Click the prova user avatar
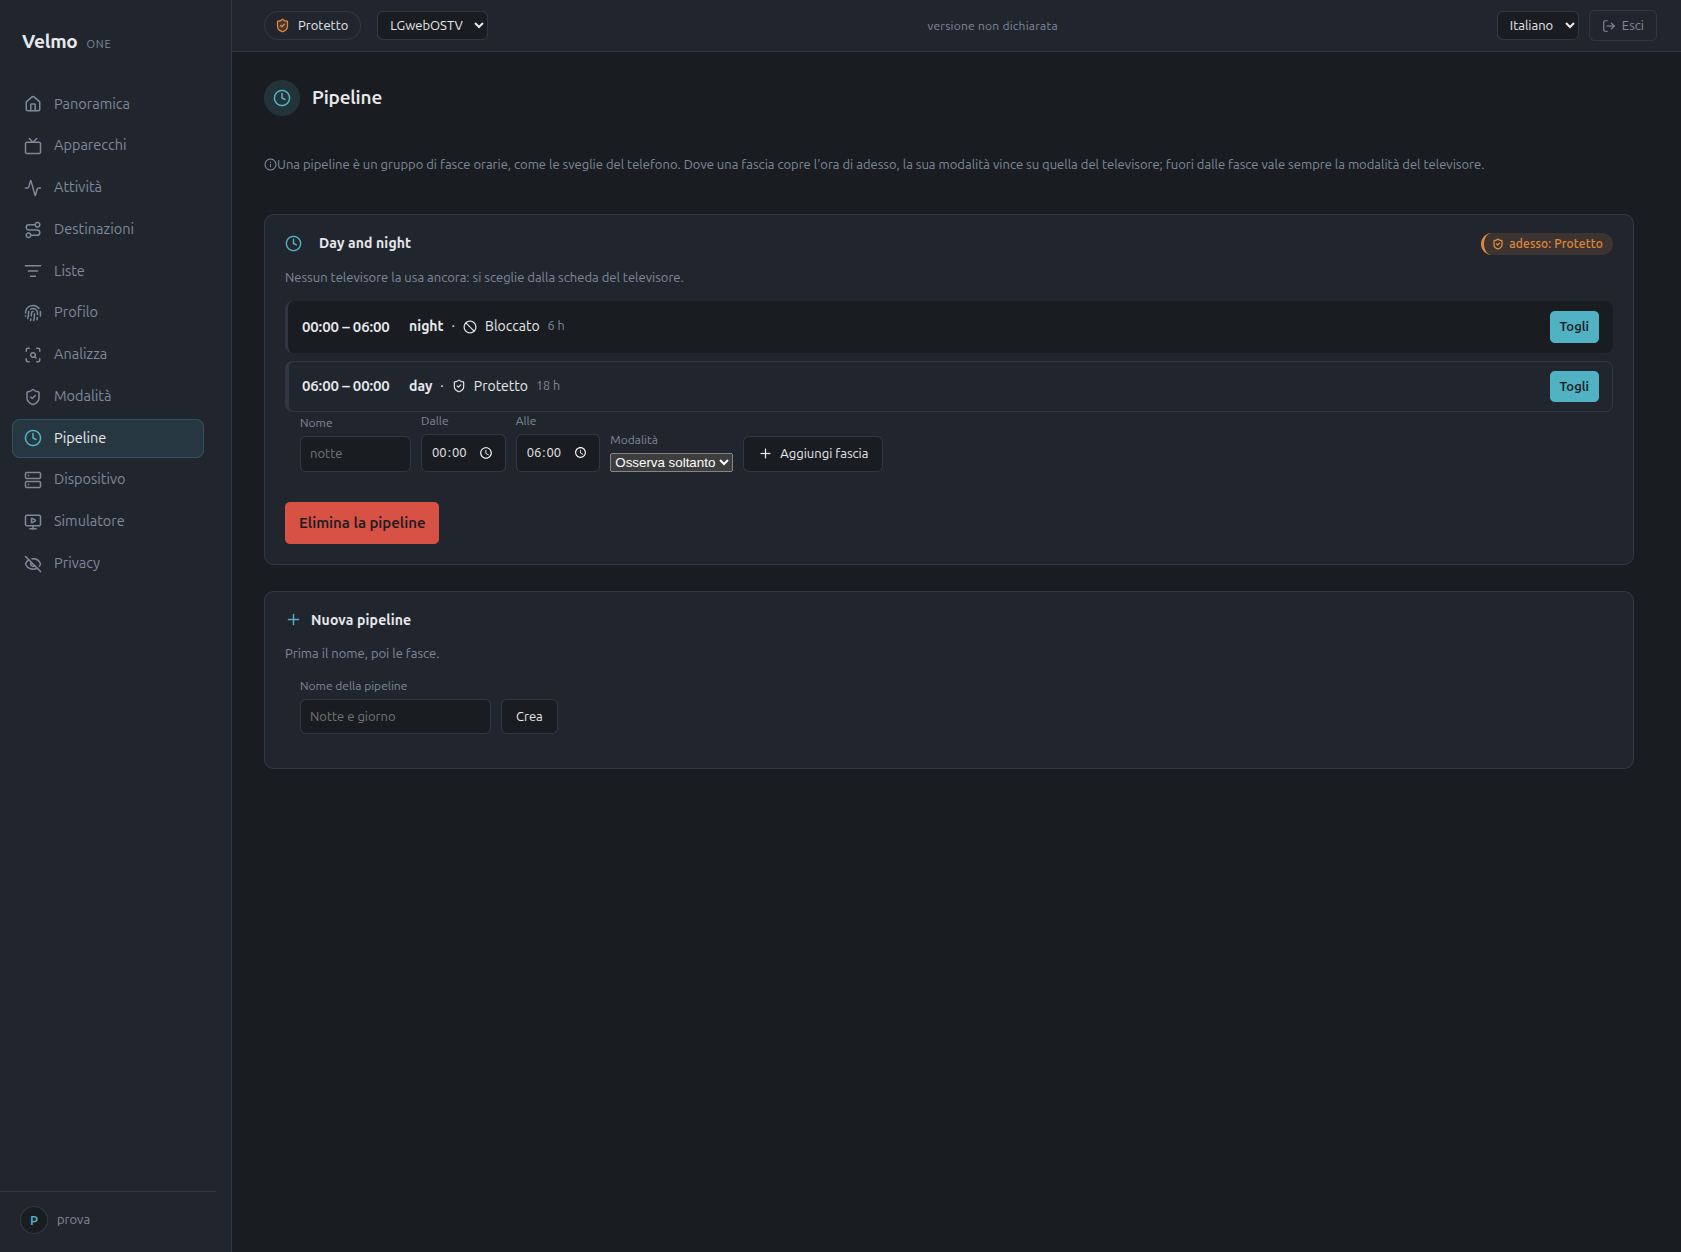1681x1252 pixels. click(x=34, y=1220)
